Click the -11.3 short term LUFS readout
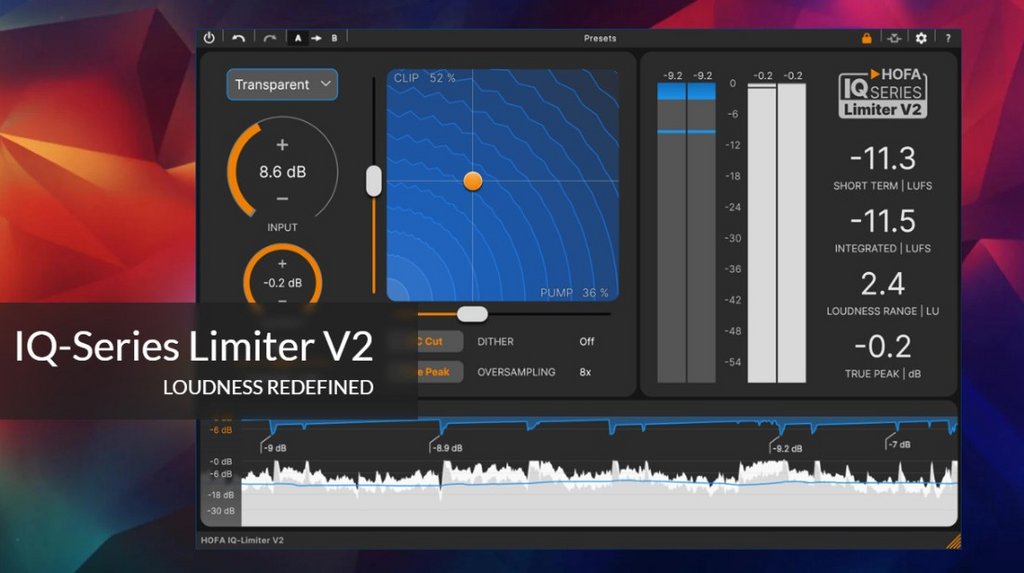This screenshot has width=1024, height=573. click(x=882, y=158)
